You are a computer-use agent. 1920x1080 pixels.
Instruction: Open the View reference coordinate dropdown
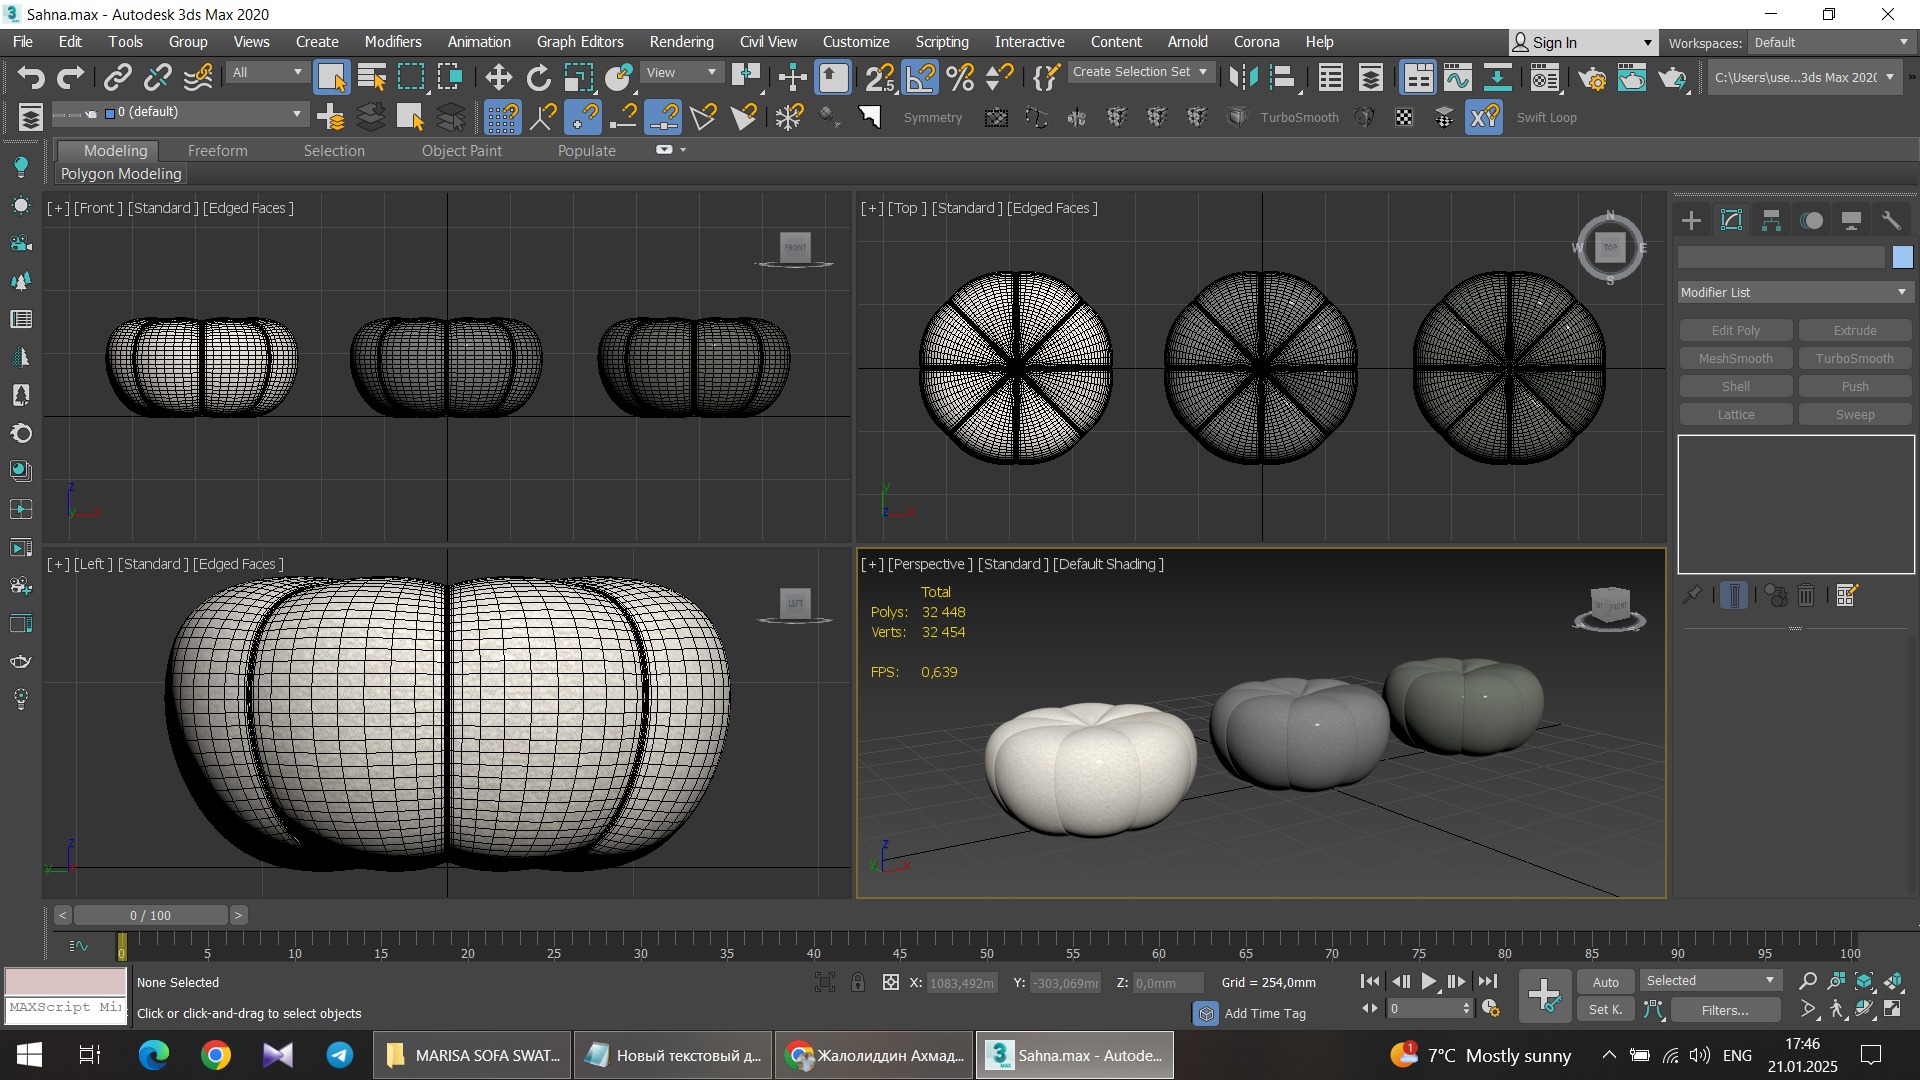click(682, 72)
